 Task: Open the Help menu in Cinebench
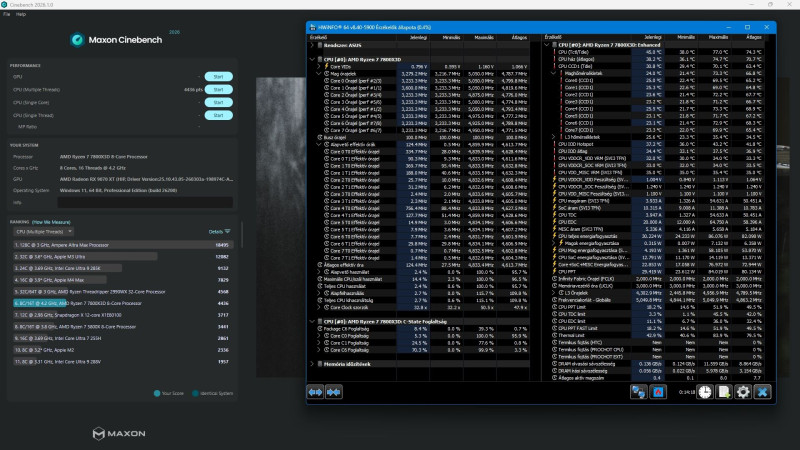click(20, 14)
